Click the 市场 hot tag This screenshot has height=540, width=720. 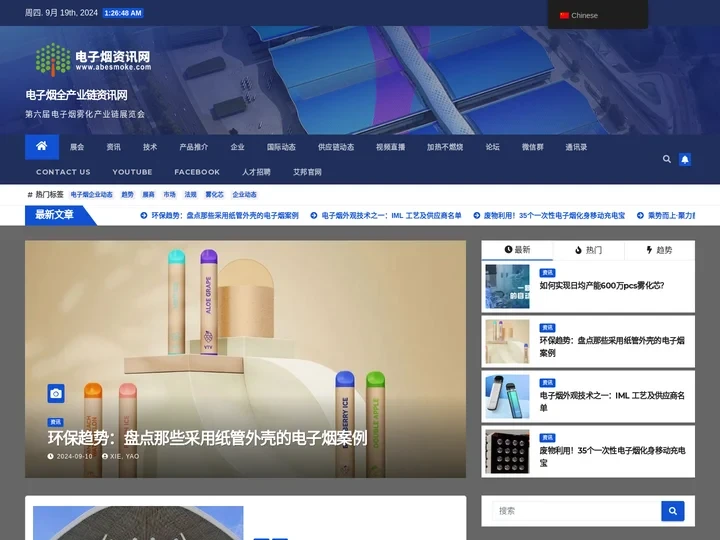169,194
